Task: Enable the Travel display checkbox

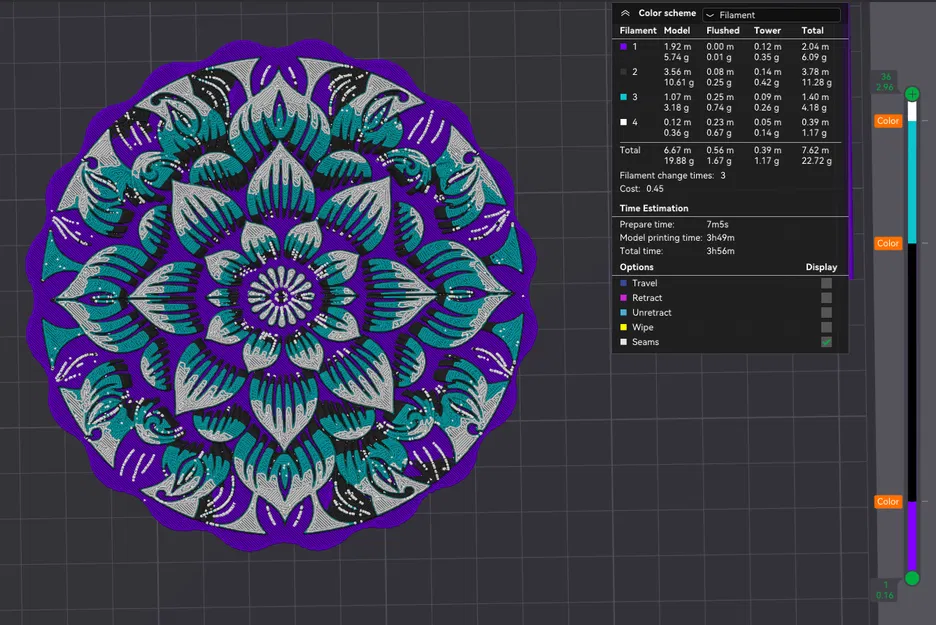Action: point(828,283)
